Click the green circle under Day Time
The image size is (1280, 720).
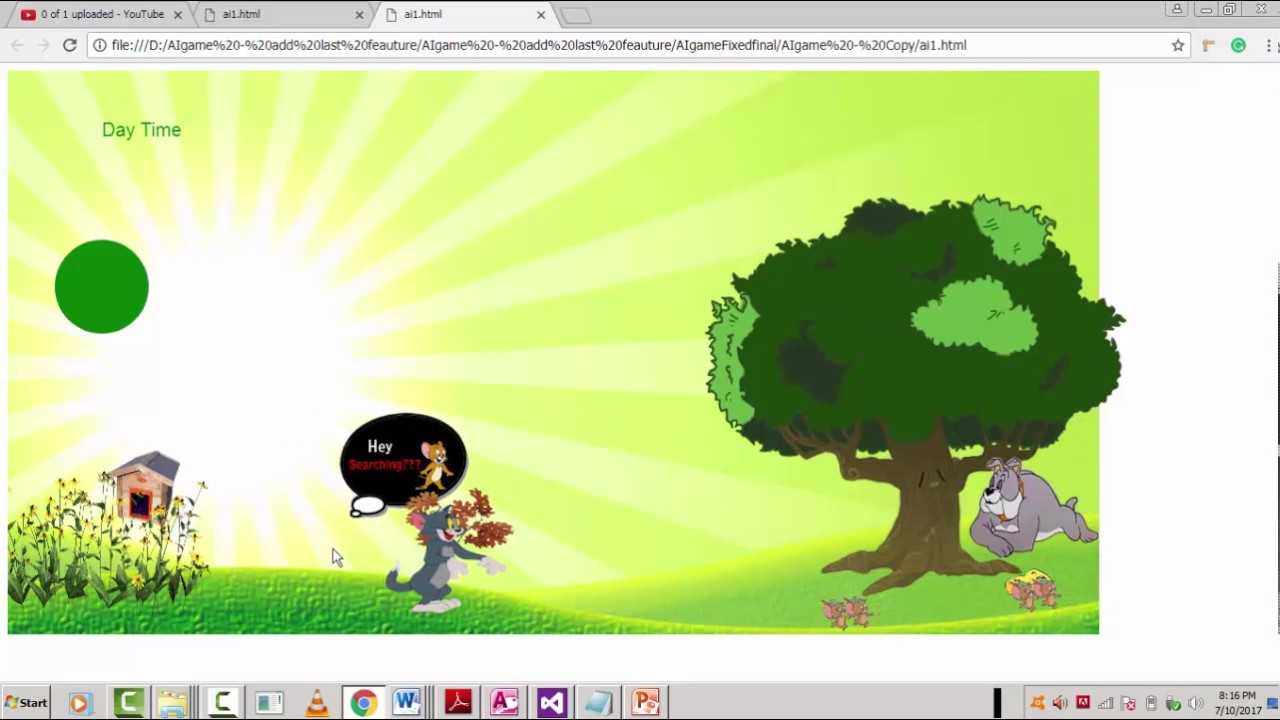[102, 287]
